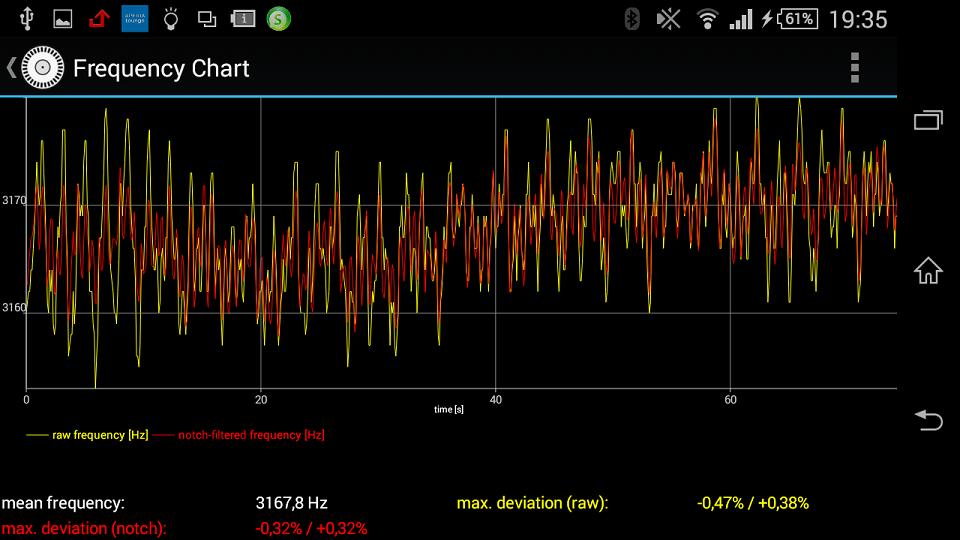960x540 pixels.
Task: Tap the 20 tick on time axis
Action: click(261, 400)
